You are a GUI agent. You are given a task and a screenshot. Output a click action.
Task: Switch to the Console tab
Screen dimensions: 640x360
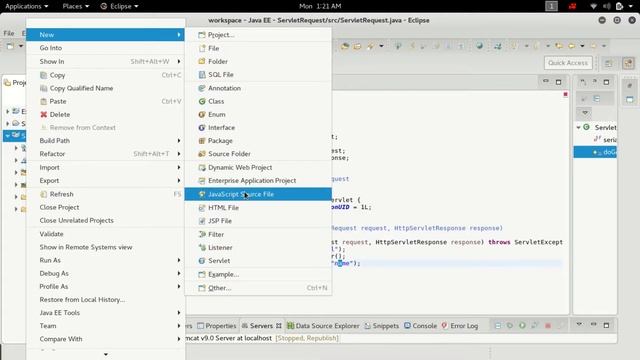pos(420,326)
